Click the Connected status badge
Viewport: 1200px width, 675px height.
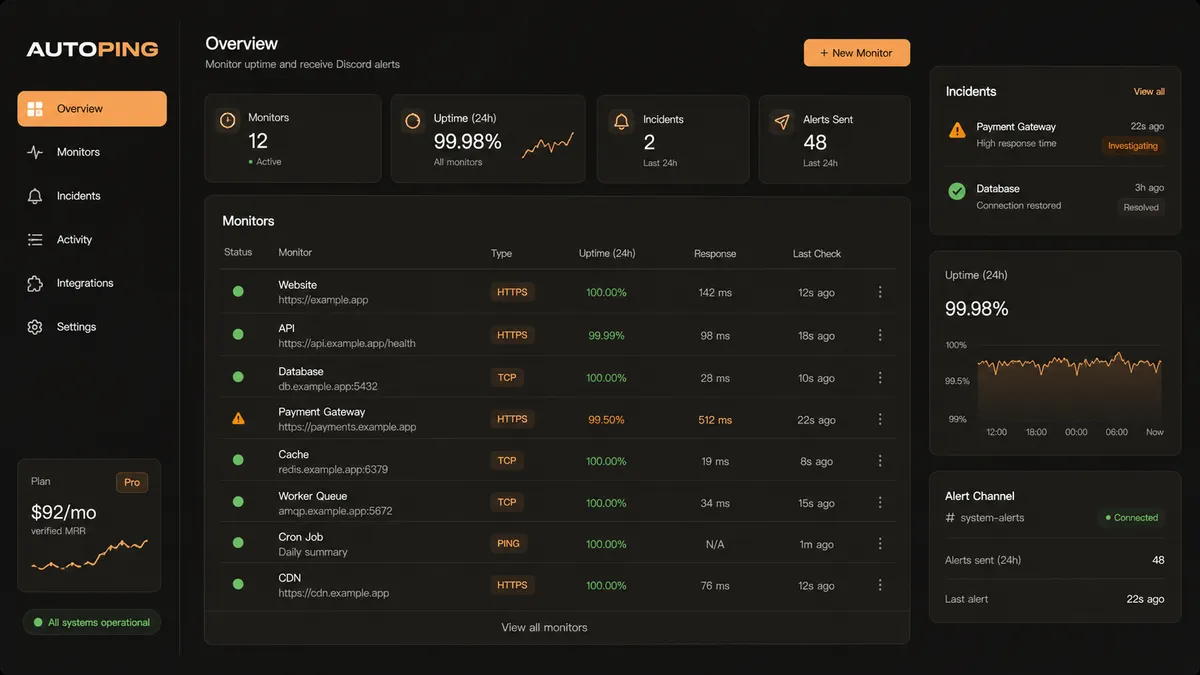[1130, 518]
